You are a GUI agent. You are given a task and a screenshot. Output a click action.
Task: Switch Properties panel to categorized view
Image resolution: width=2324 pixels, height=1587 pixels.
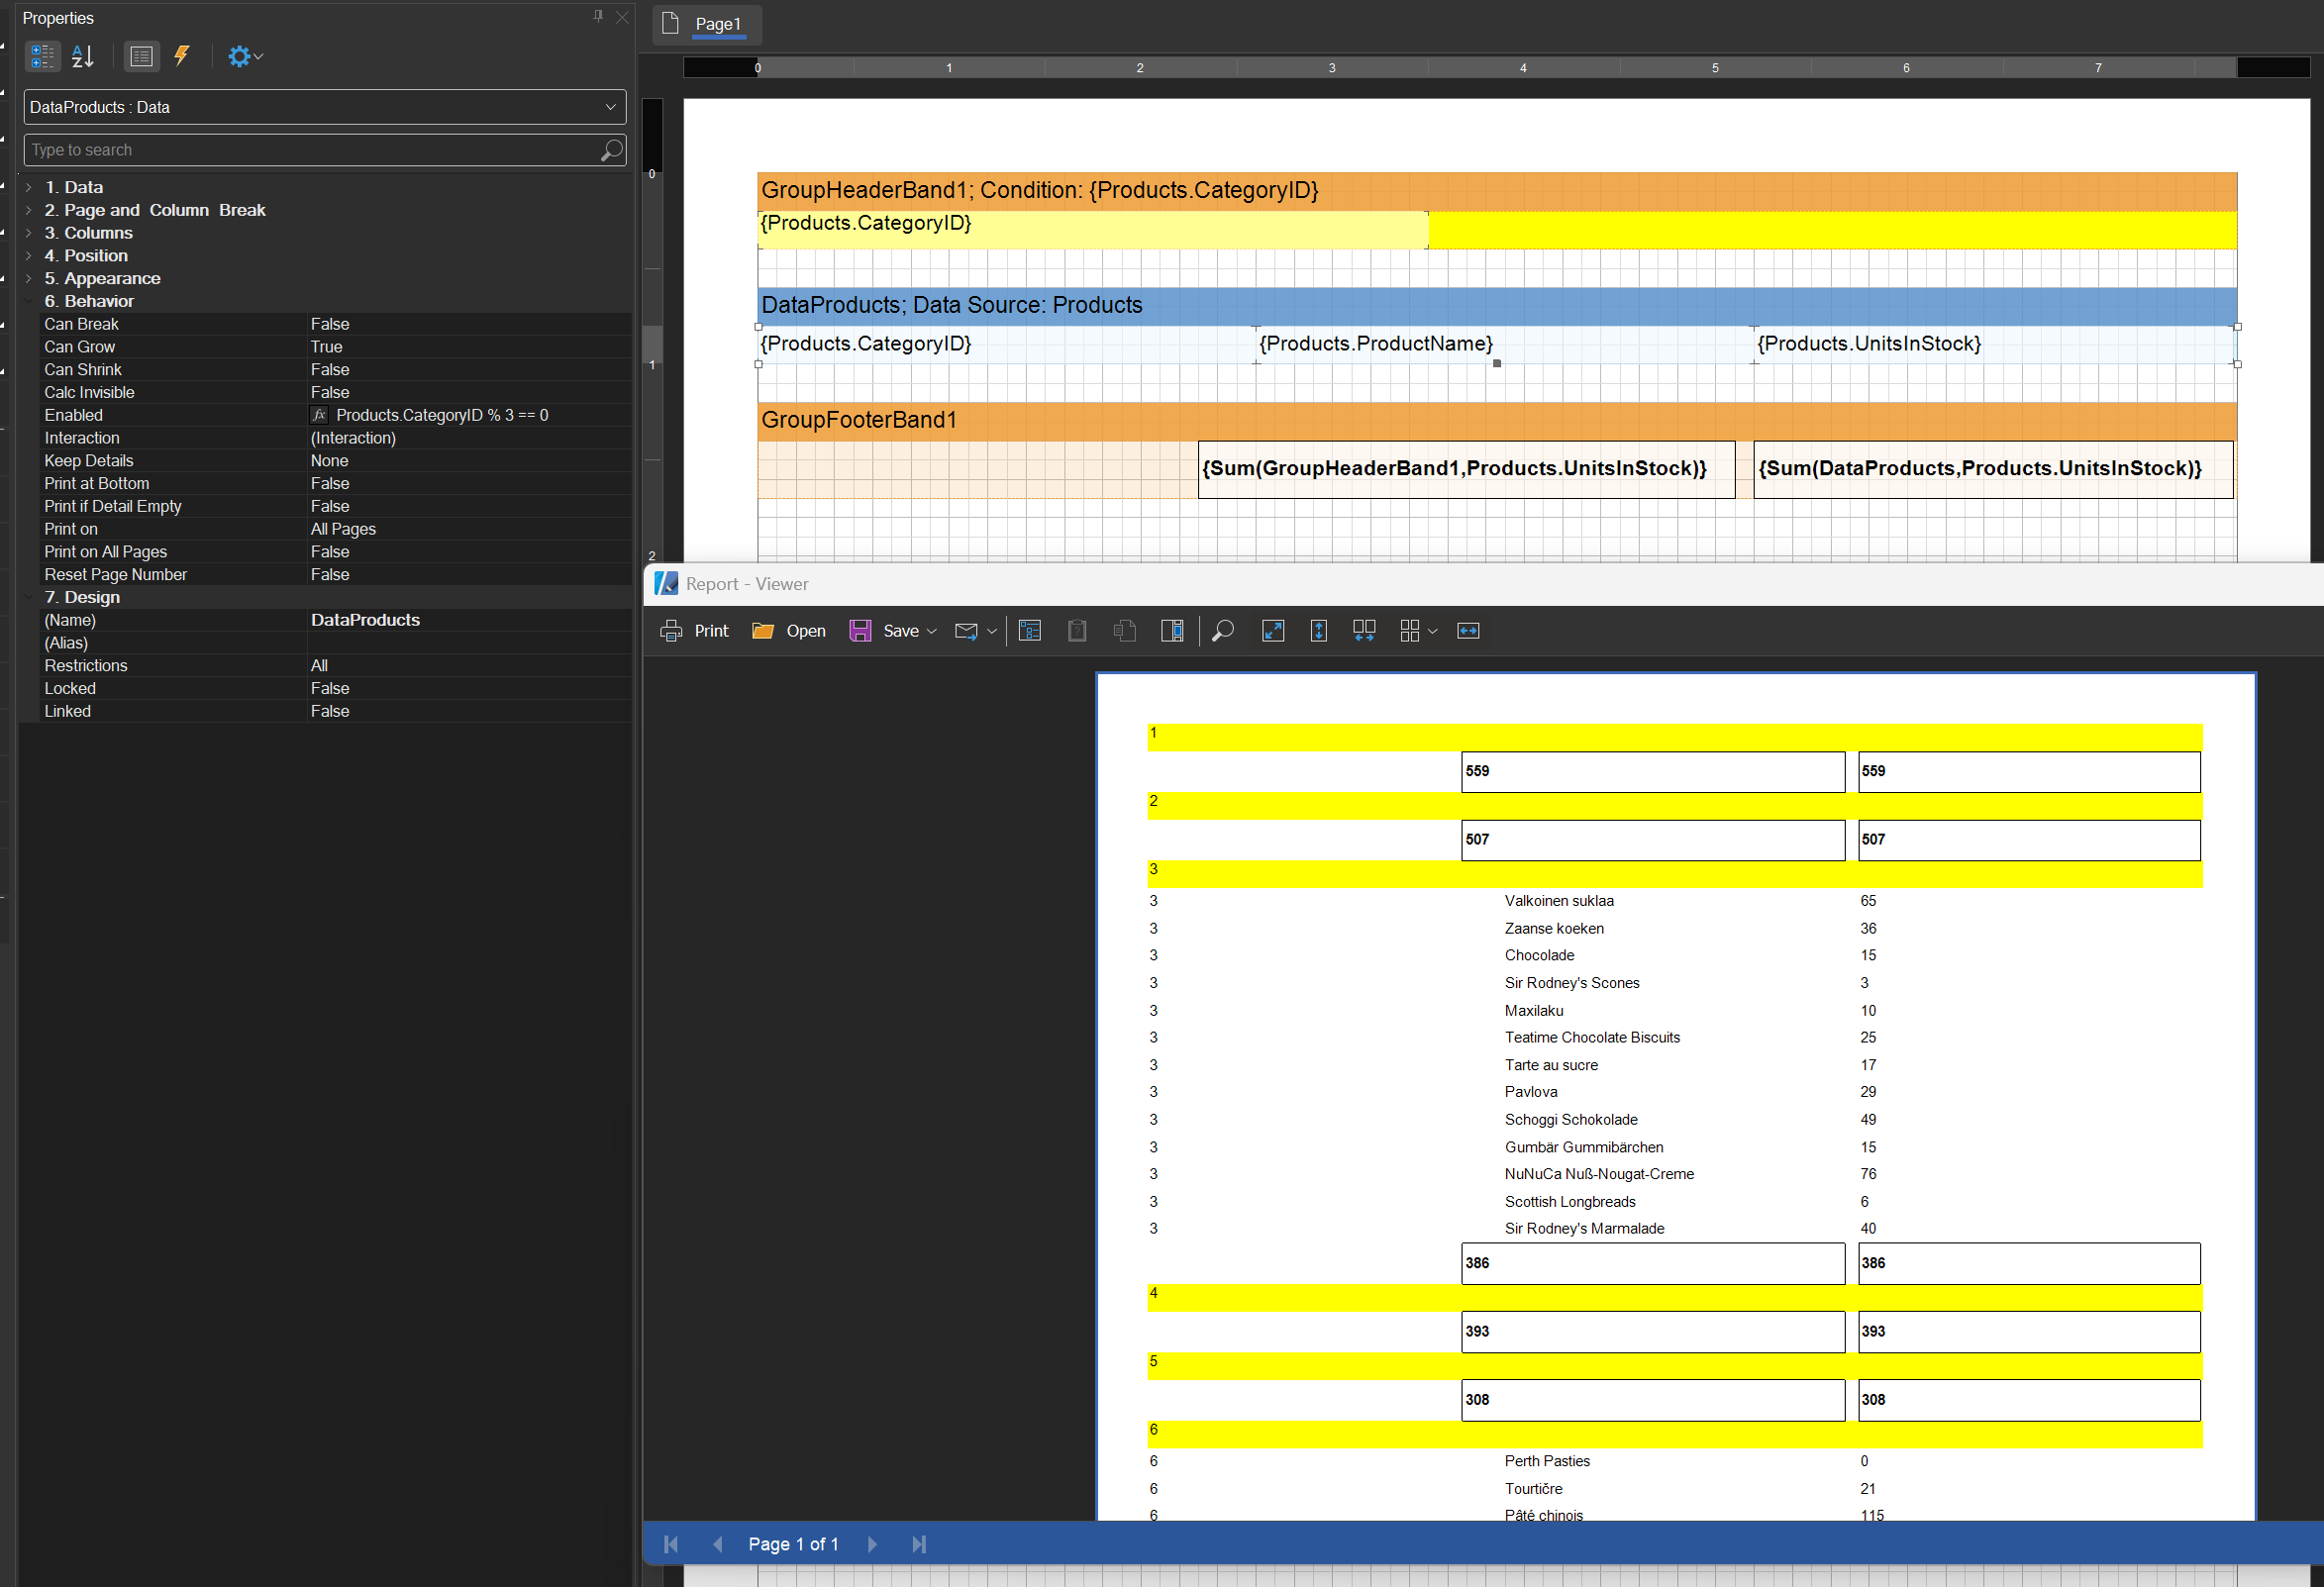42,56
